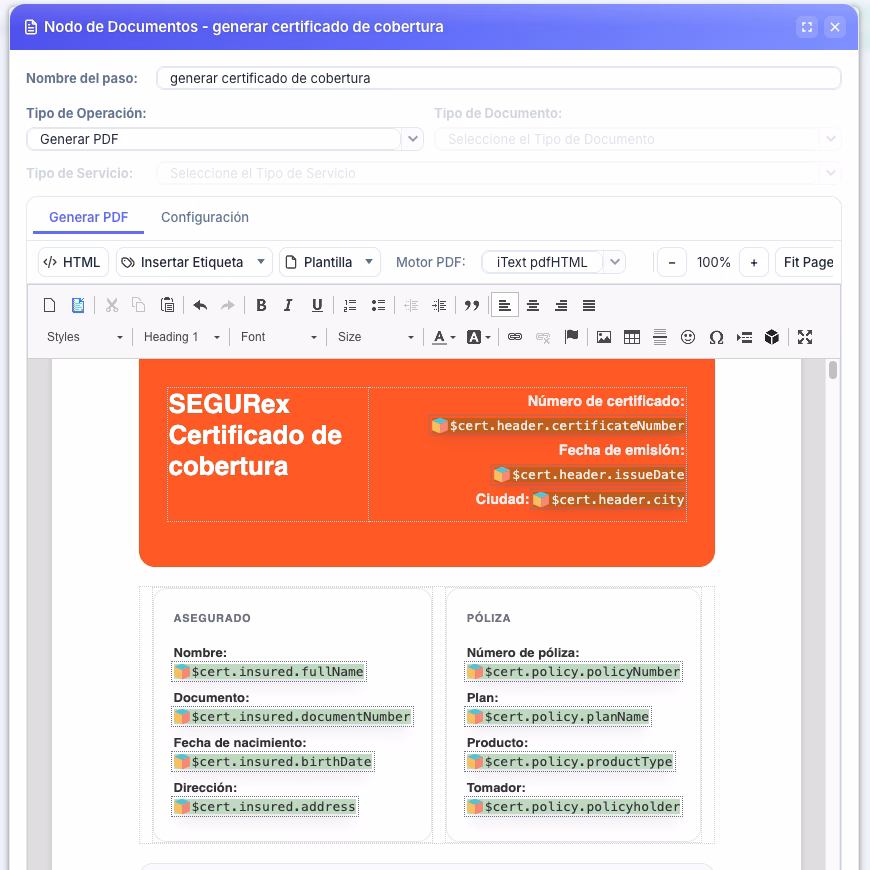Expand the dialog to fullscreen

pyautogui.click(x=807, y=27)
